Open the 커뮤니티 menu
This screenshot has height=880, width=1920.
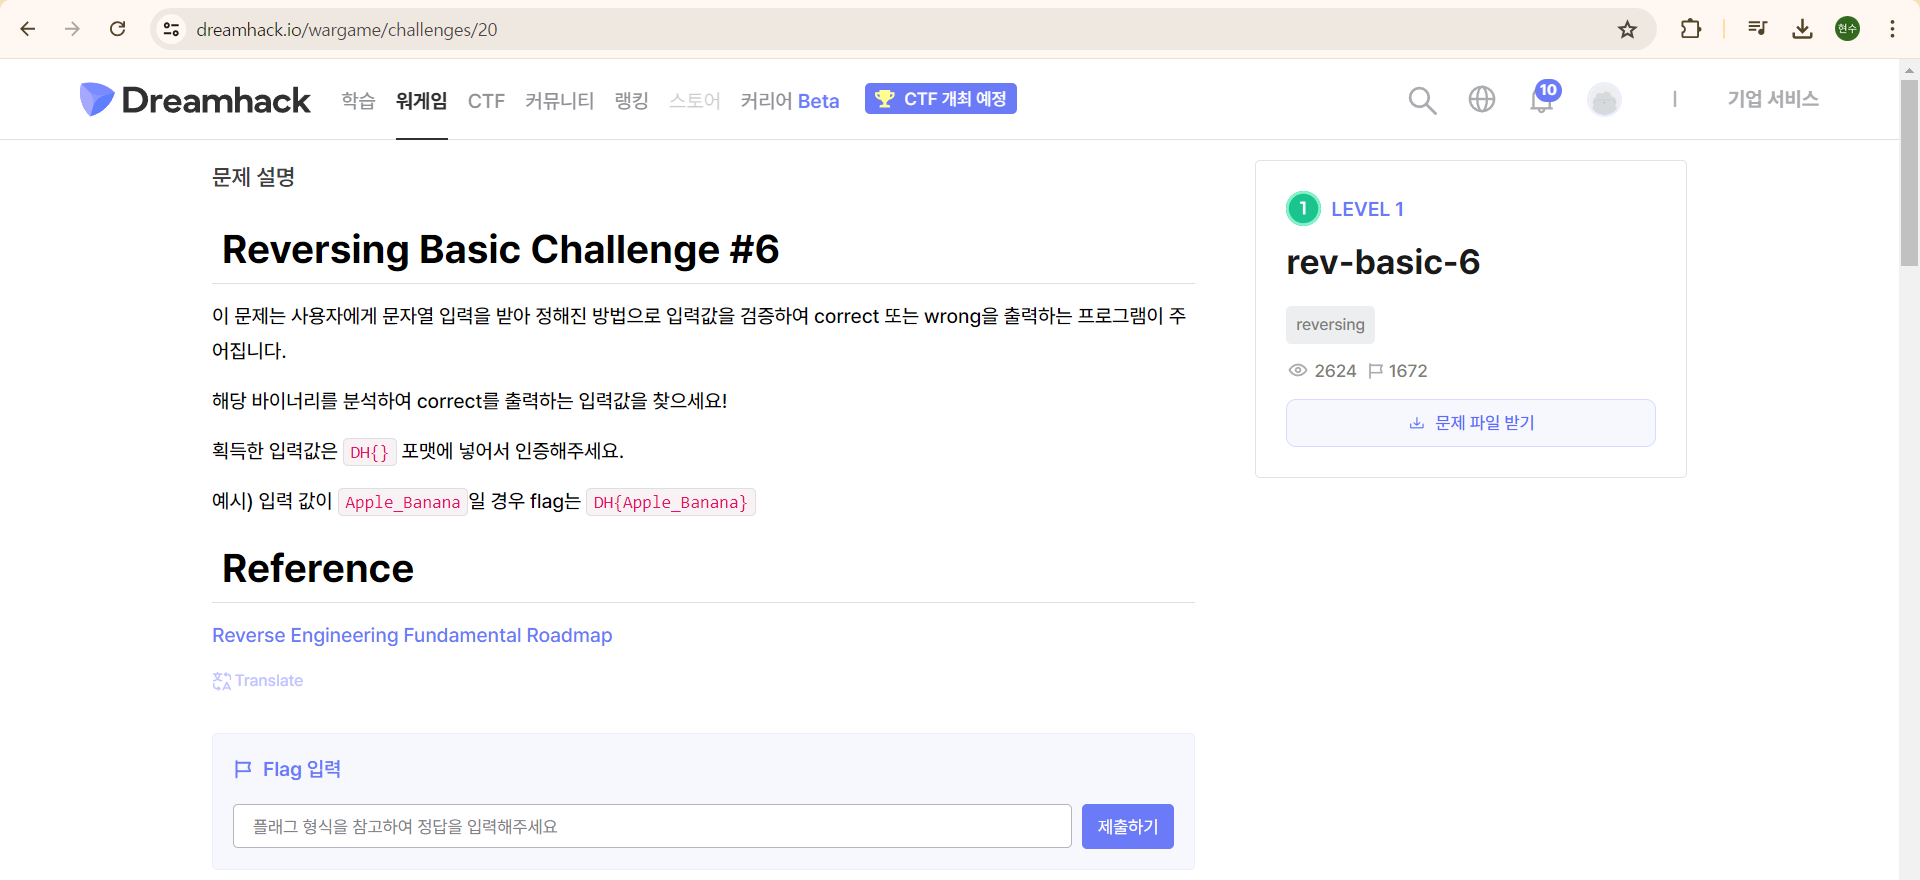click(559, 100)
